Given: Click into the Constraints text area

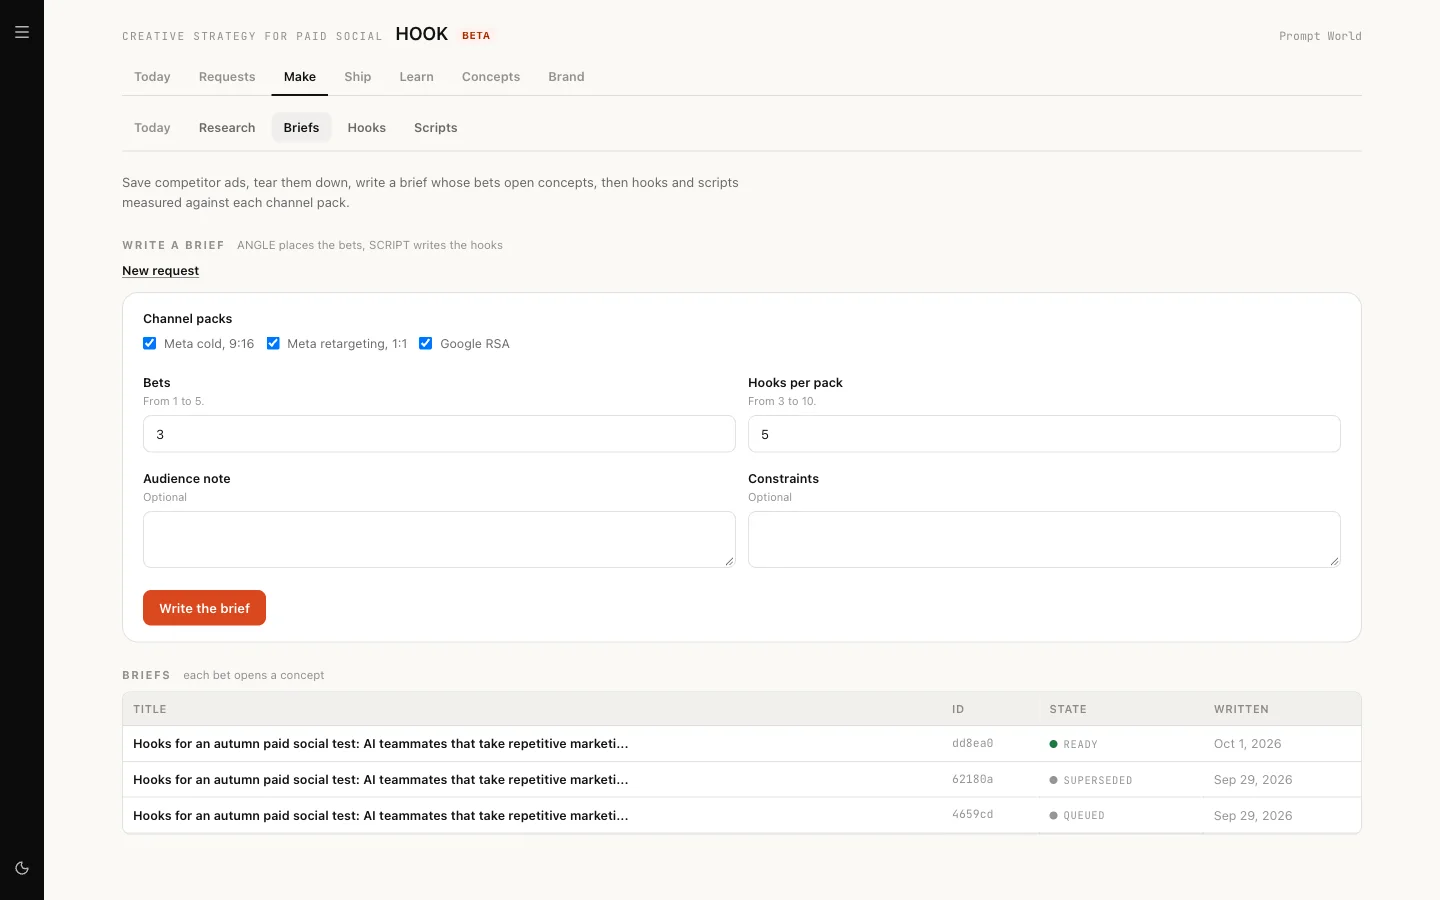Looking at the screenshot, I should [x=1044, y=540].
